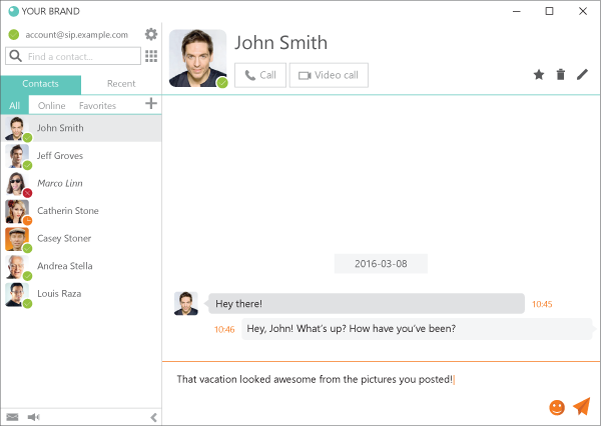Switch to the Contacts tab
The image size is (601, 426).
click(40, 84)
